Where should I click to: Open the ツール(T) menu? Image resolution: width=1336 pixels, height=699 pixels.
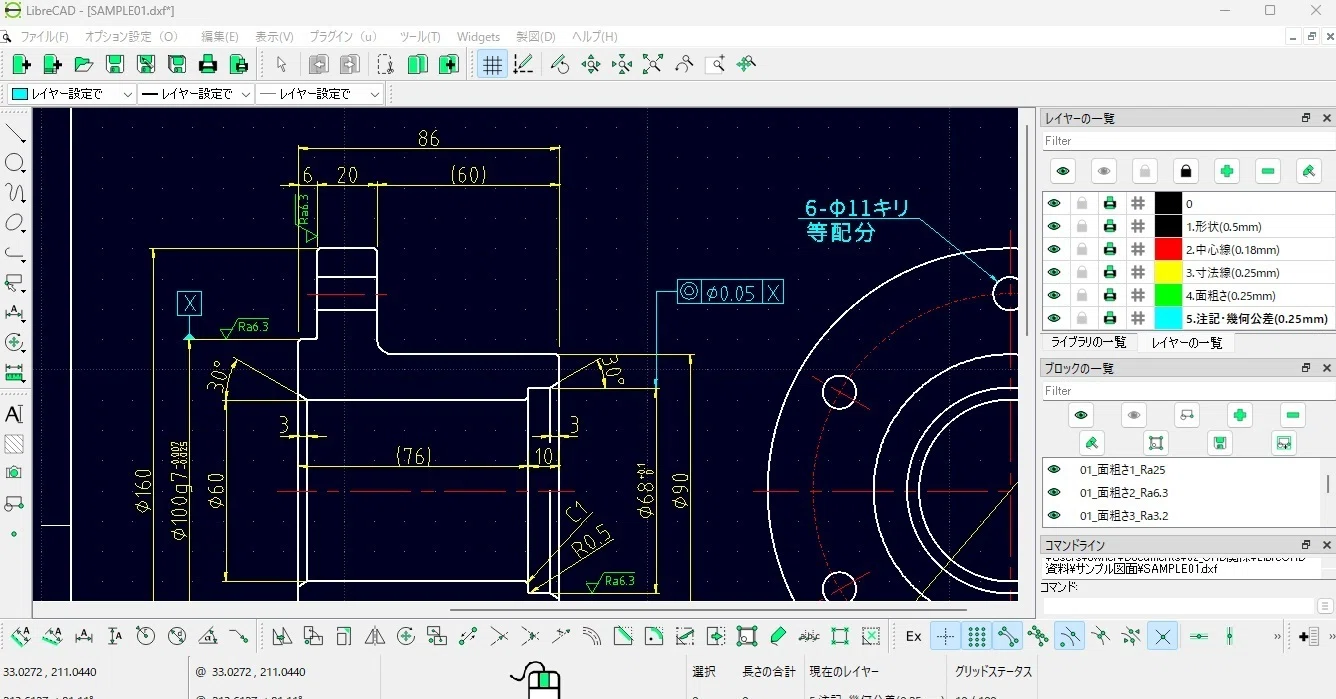coord(420,37)
